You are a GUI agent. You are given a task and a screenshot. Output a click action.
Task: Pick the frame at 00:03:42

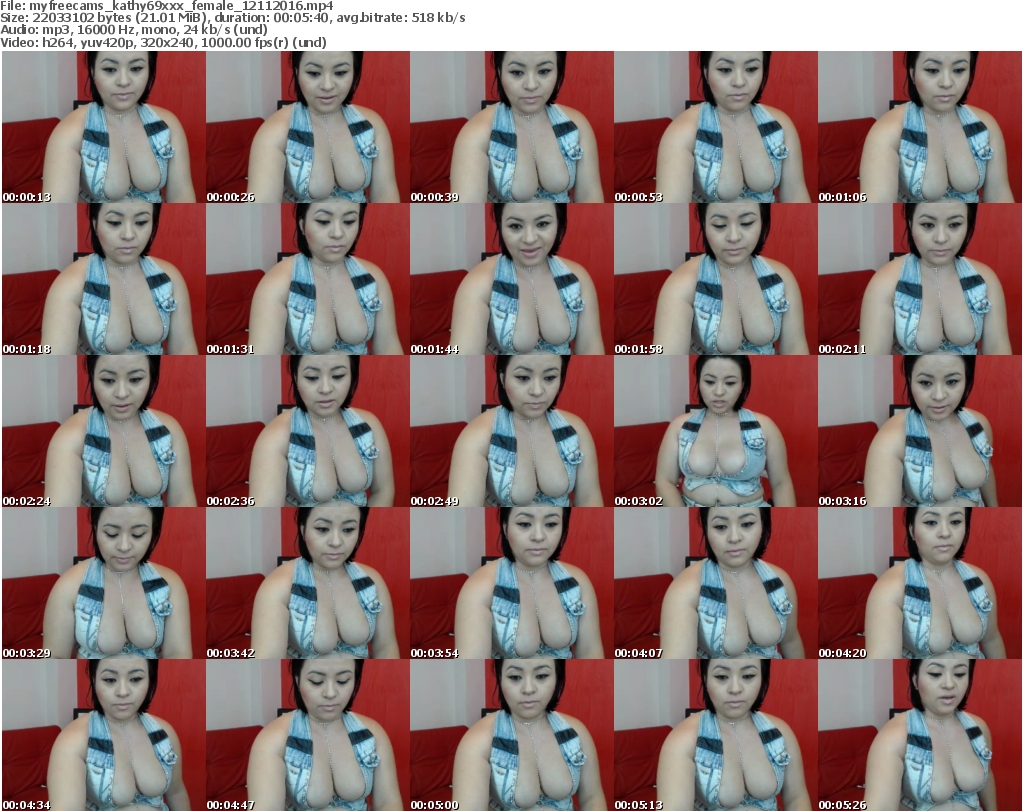tap(307, 583)
